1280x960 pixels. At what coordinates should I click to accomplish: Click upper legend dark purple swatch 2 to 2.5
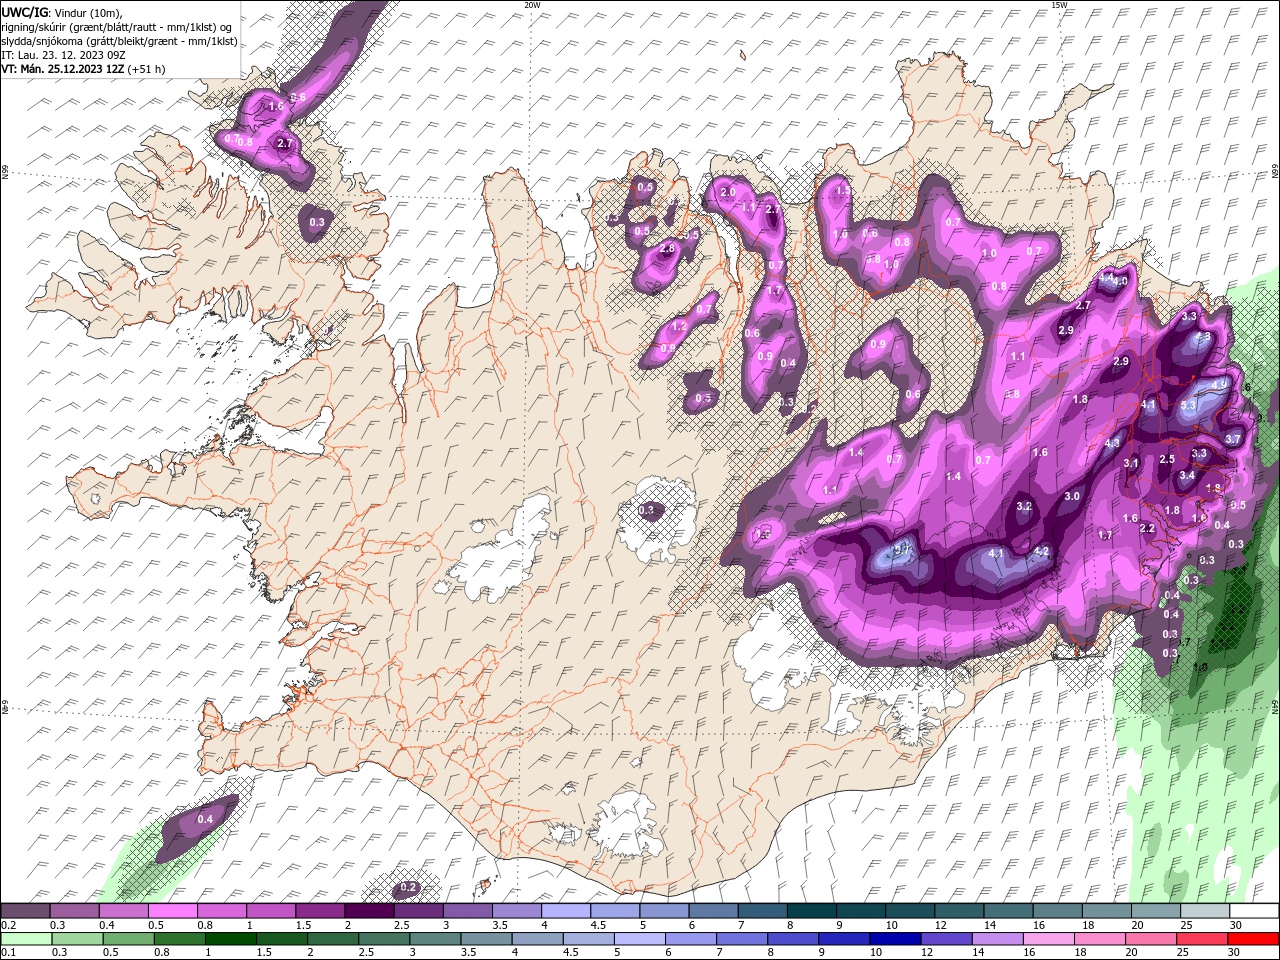tap(368, 911)
